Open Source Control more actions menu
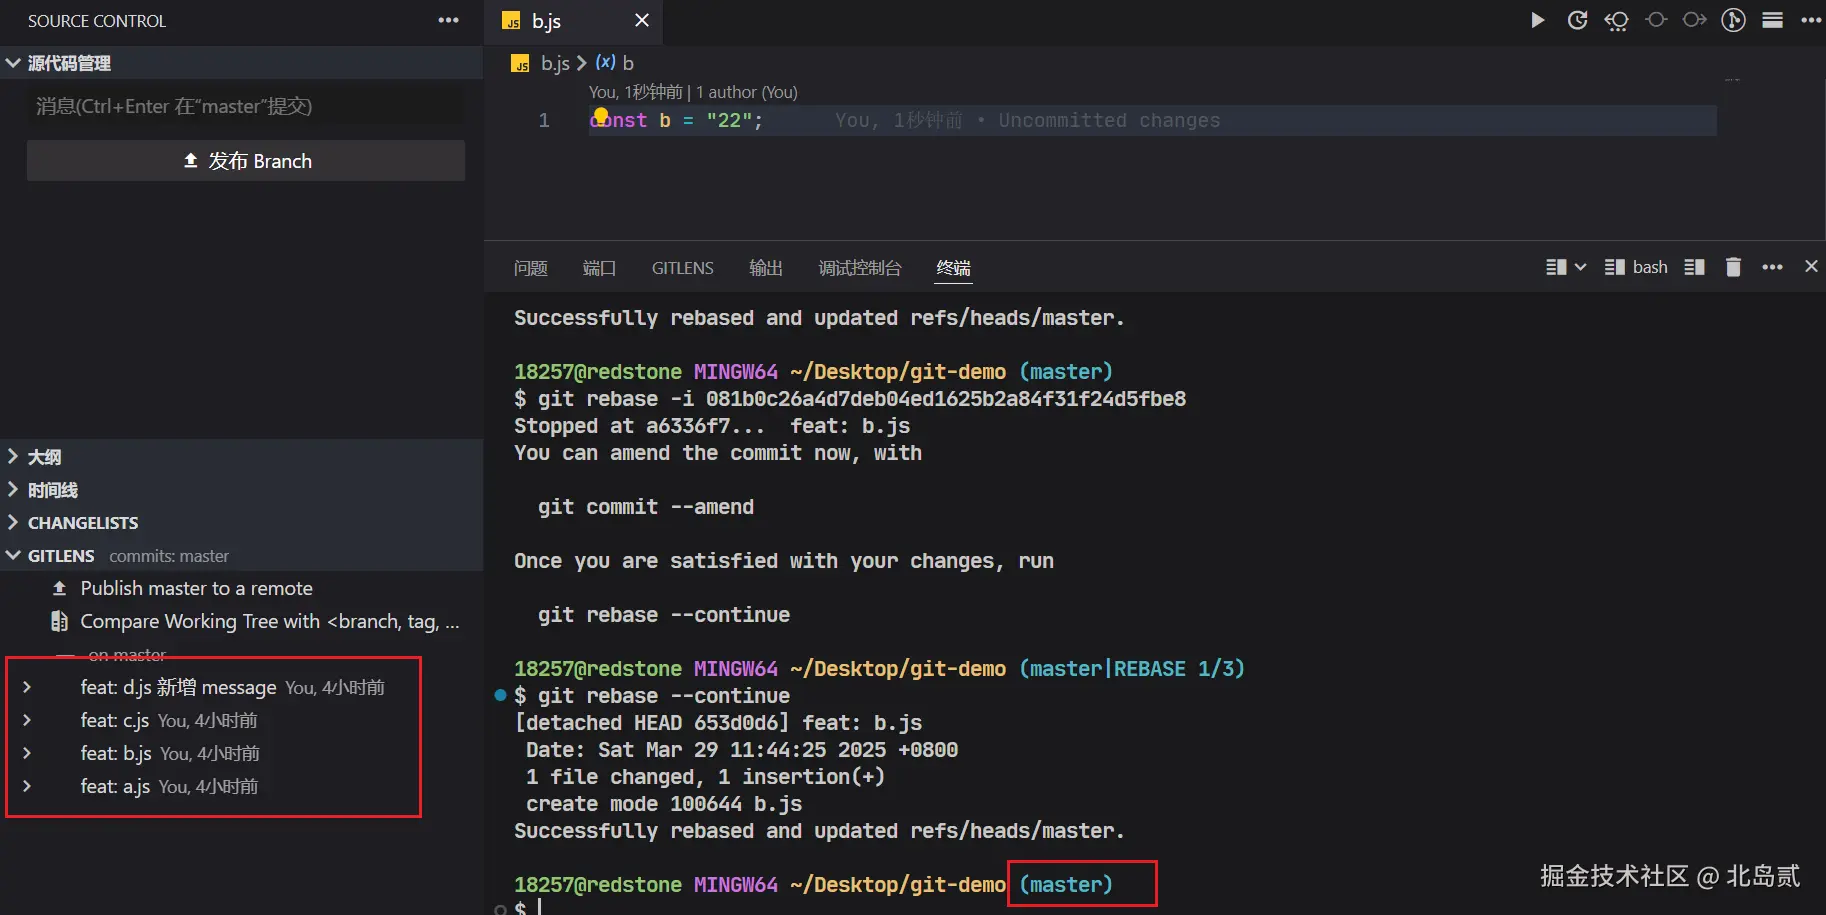 (448, 20)
